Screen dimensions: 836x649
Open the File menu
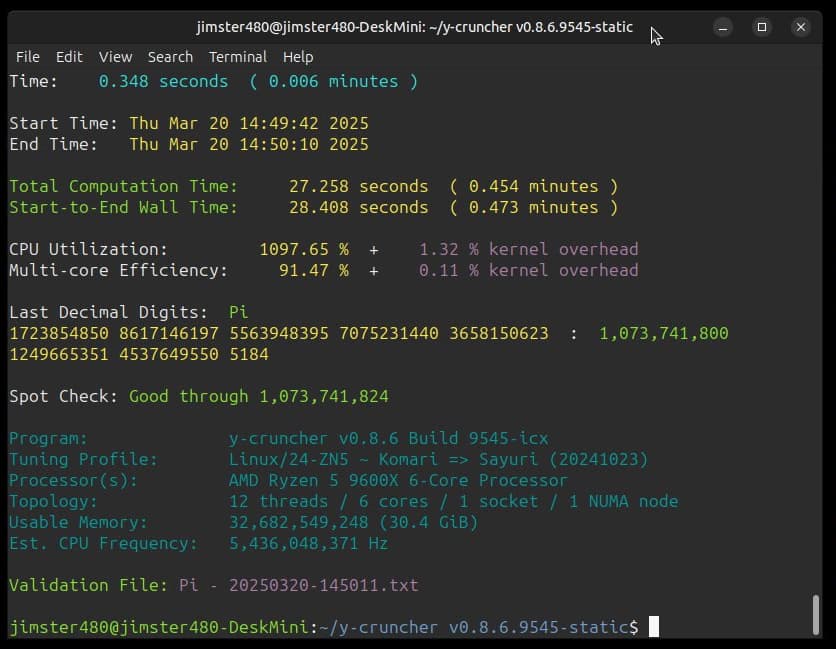(x=28, y=57)
